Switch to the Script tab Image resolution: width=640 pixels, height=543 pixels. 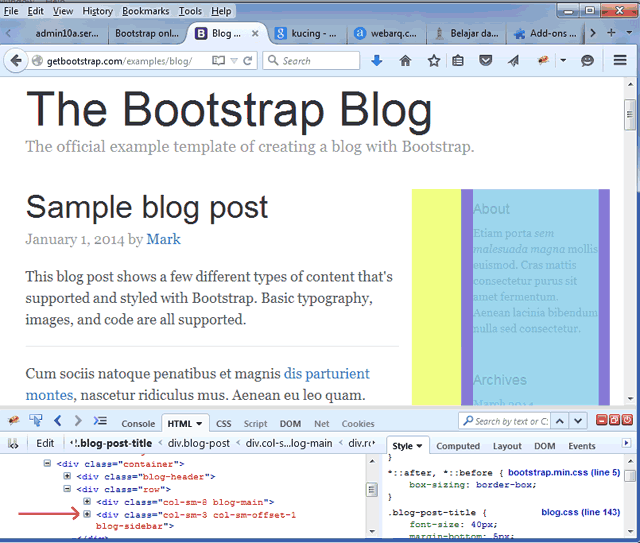[x=256, y=424]
